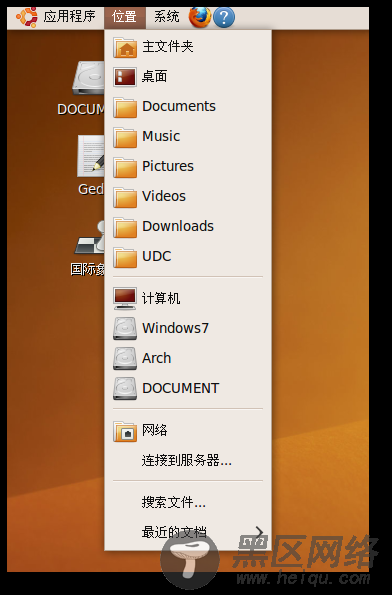Click the desktop icon beside 桌面

[x=125, y=77]
